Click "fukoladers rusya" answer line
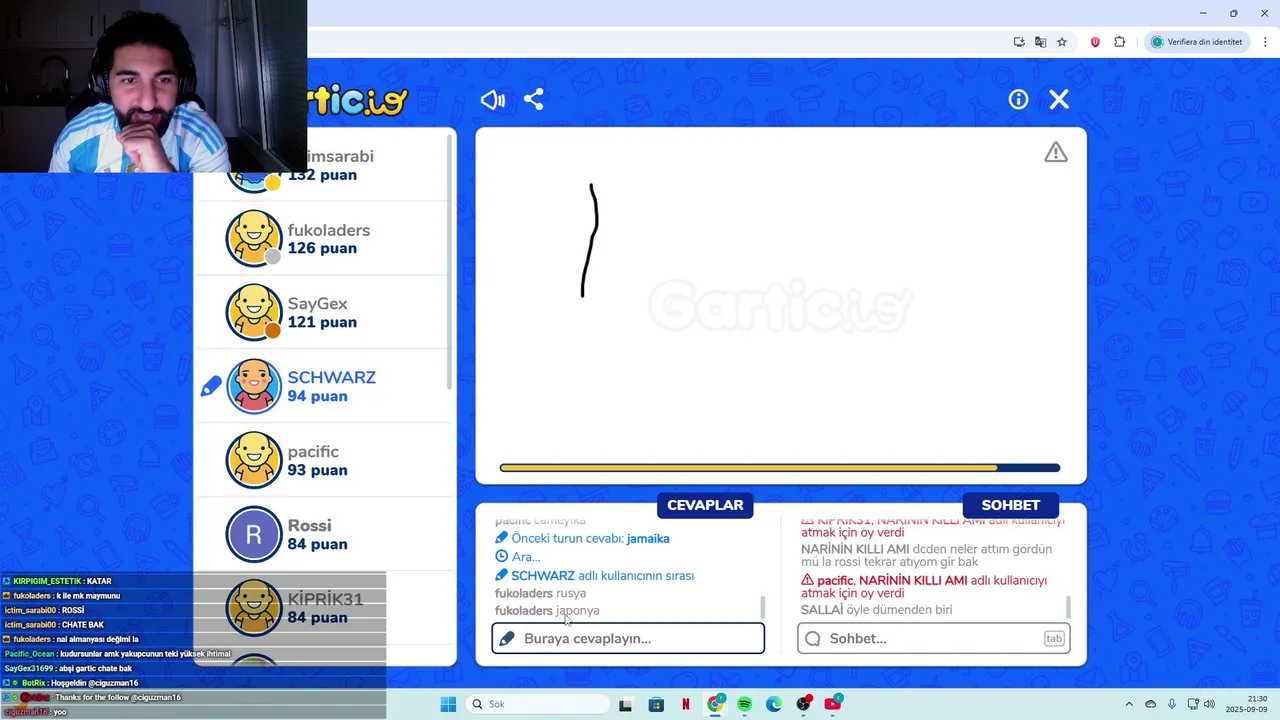1280x720 pixels. click(540, 593)
